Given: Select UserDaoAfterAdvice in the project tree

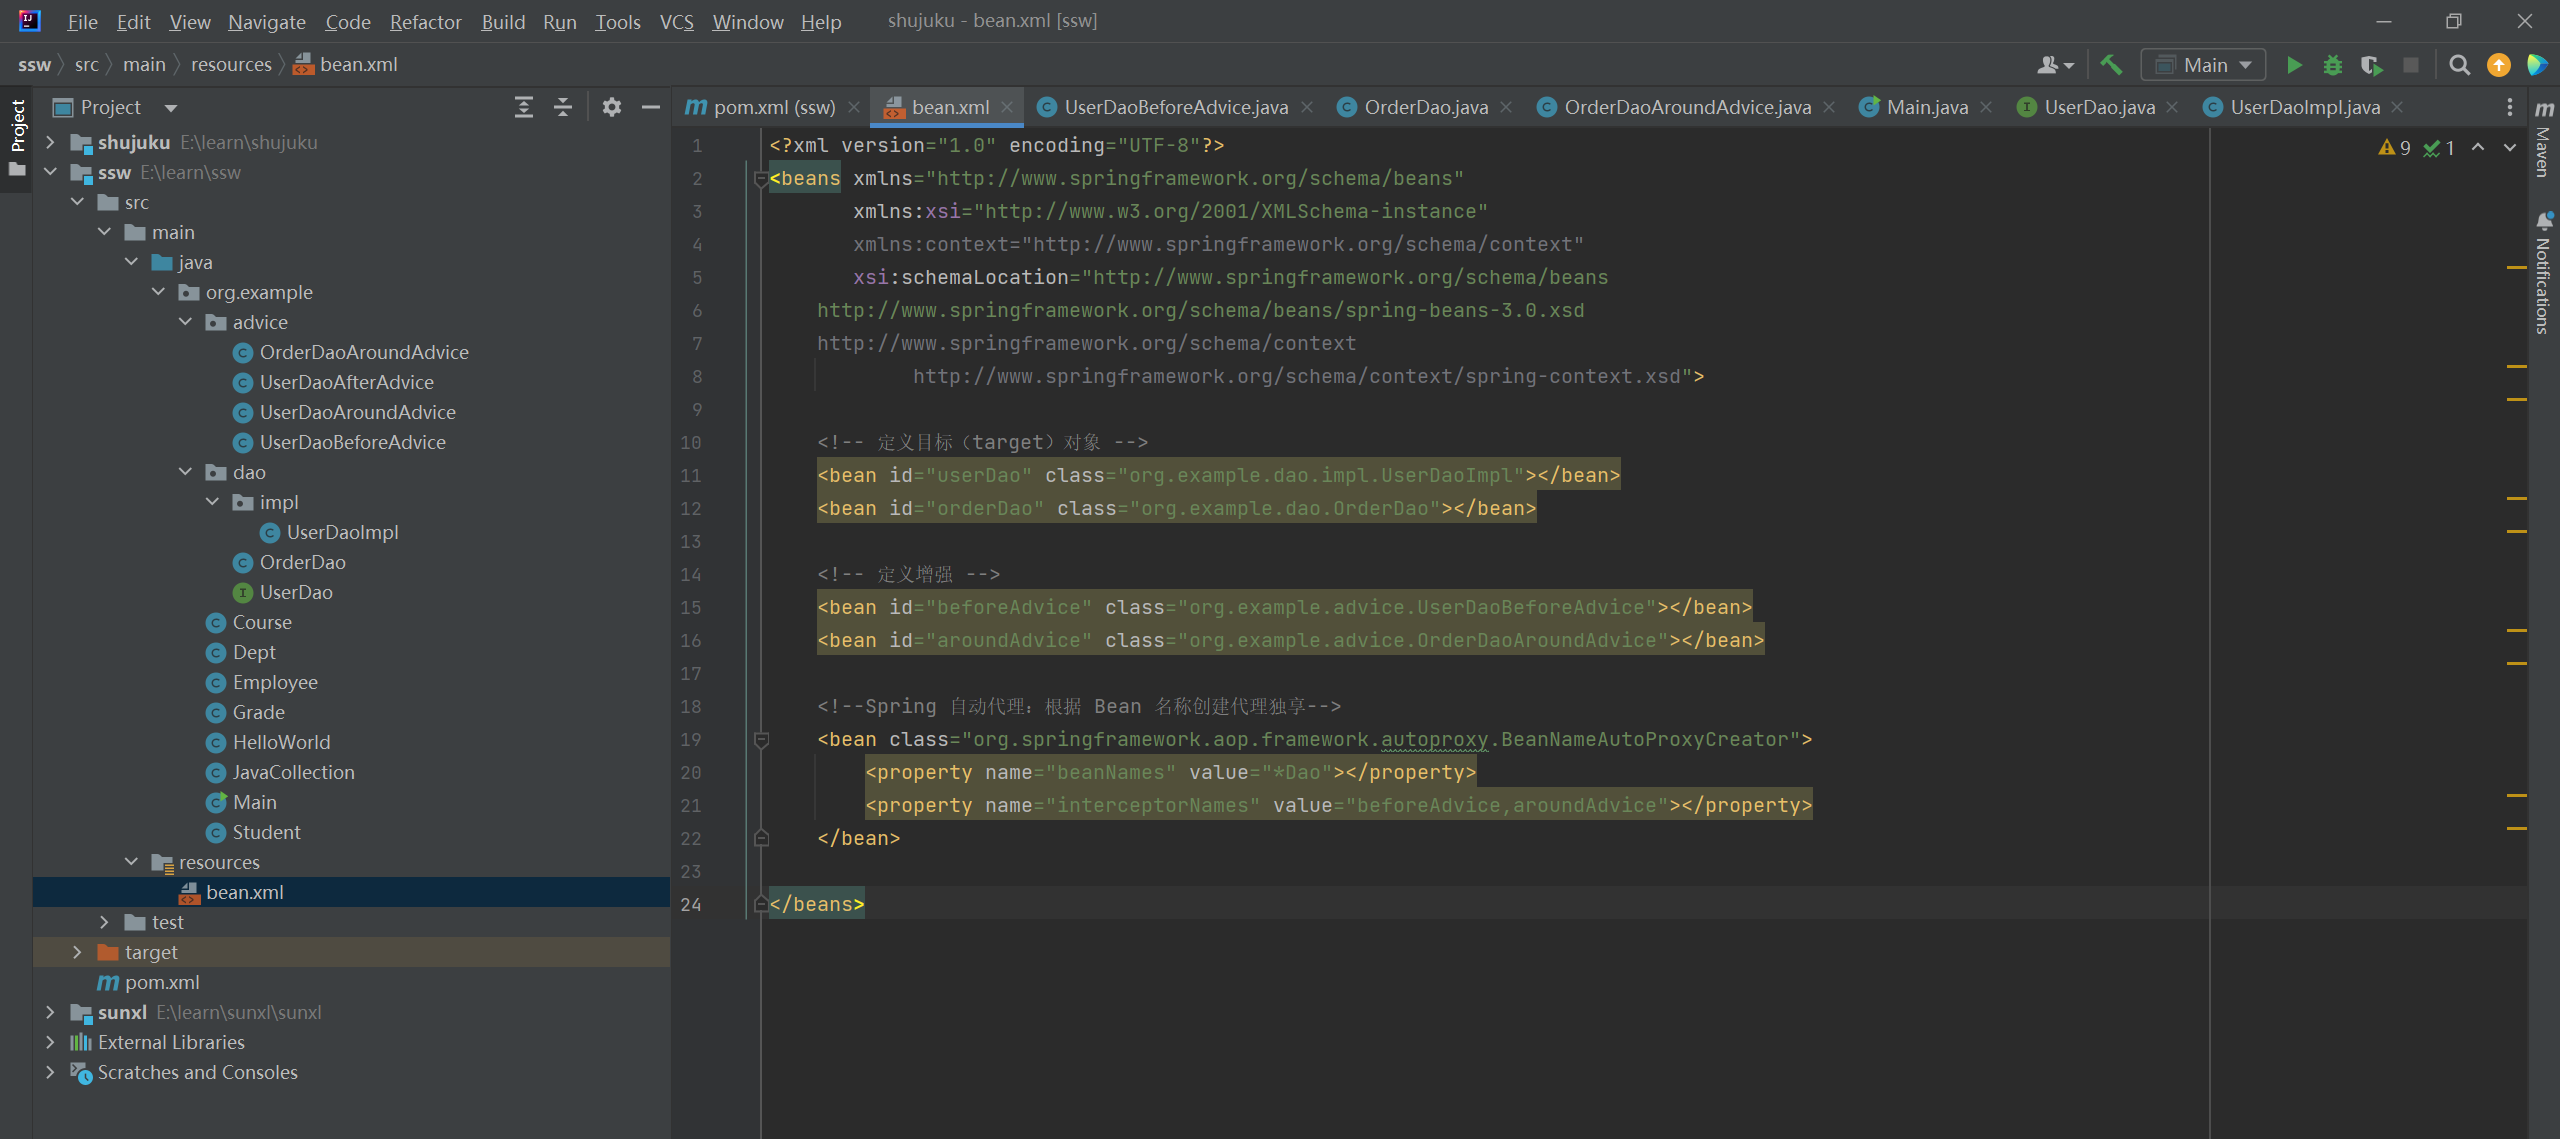Looking at the screenshot, I should click(346, 382).
